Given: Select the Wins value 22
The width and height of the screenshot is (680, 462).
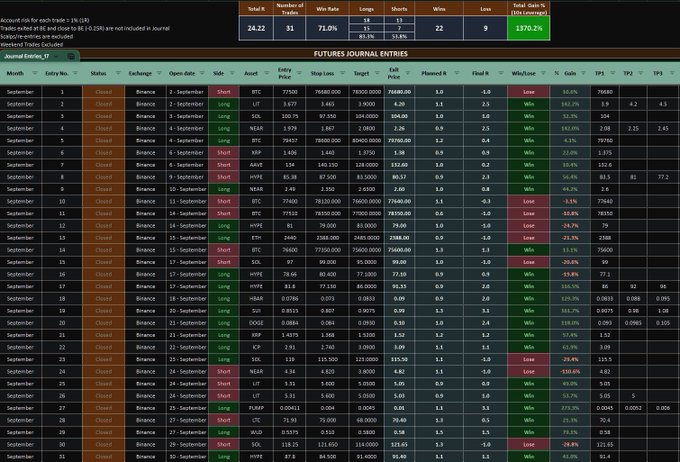Looking at the screenshot, I should (439, 28).
